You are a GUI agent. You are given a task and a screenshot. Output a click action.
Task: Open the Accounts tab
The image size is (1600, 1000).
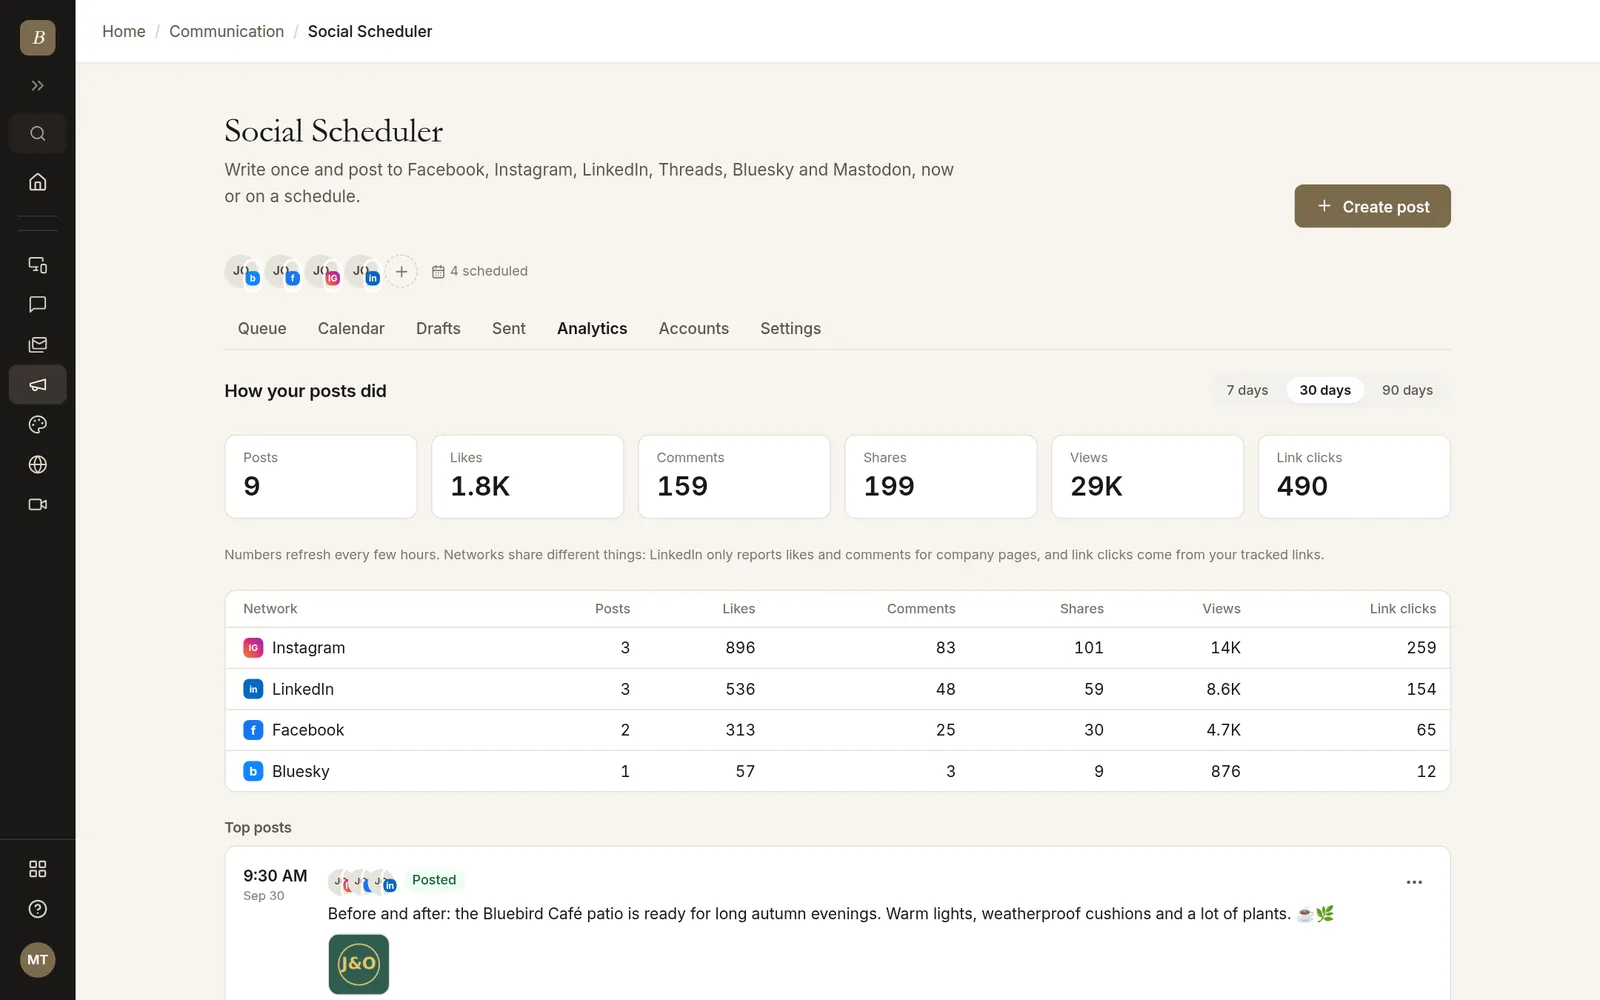tap(694, 329)
